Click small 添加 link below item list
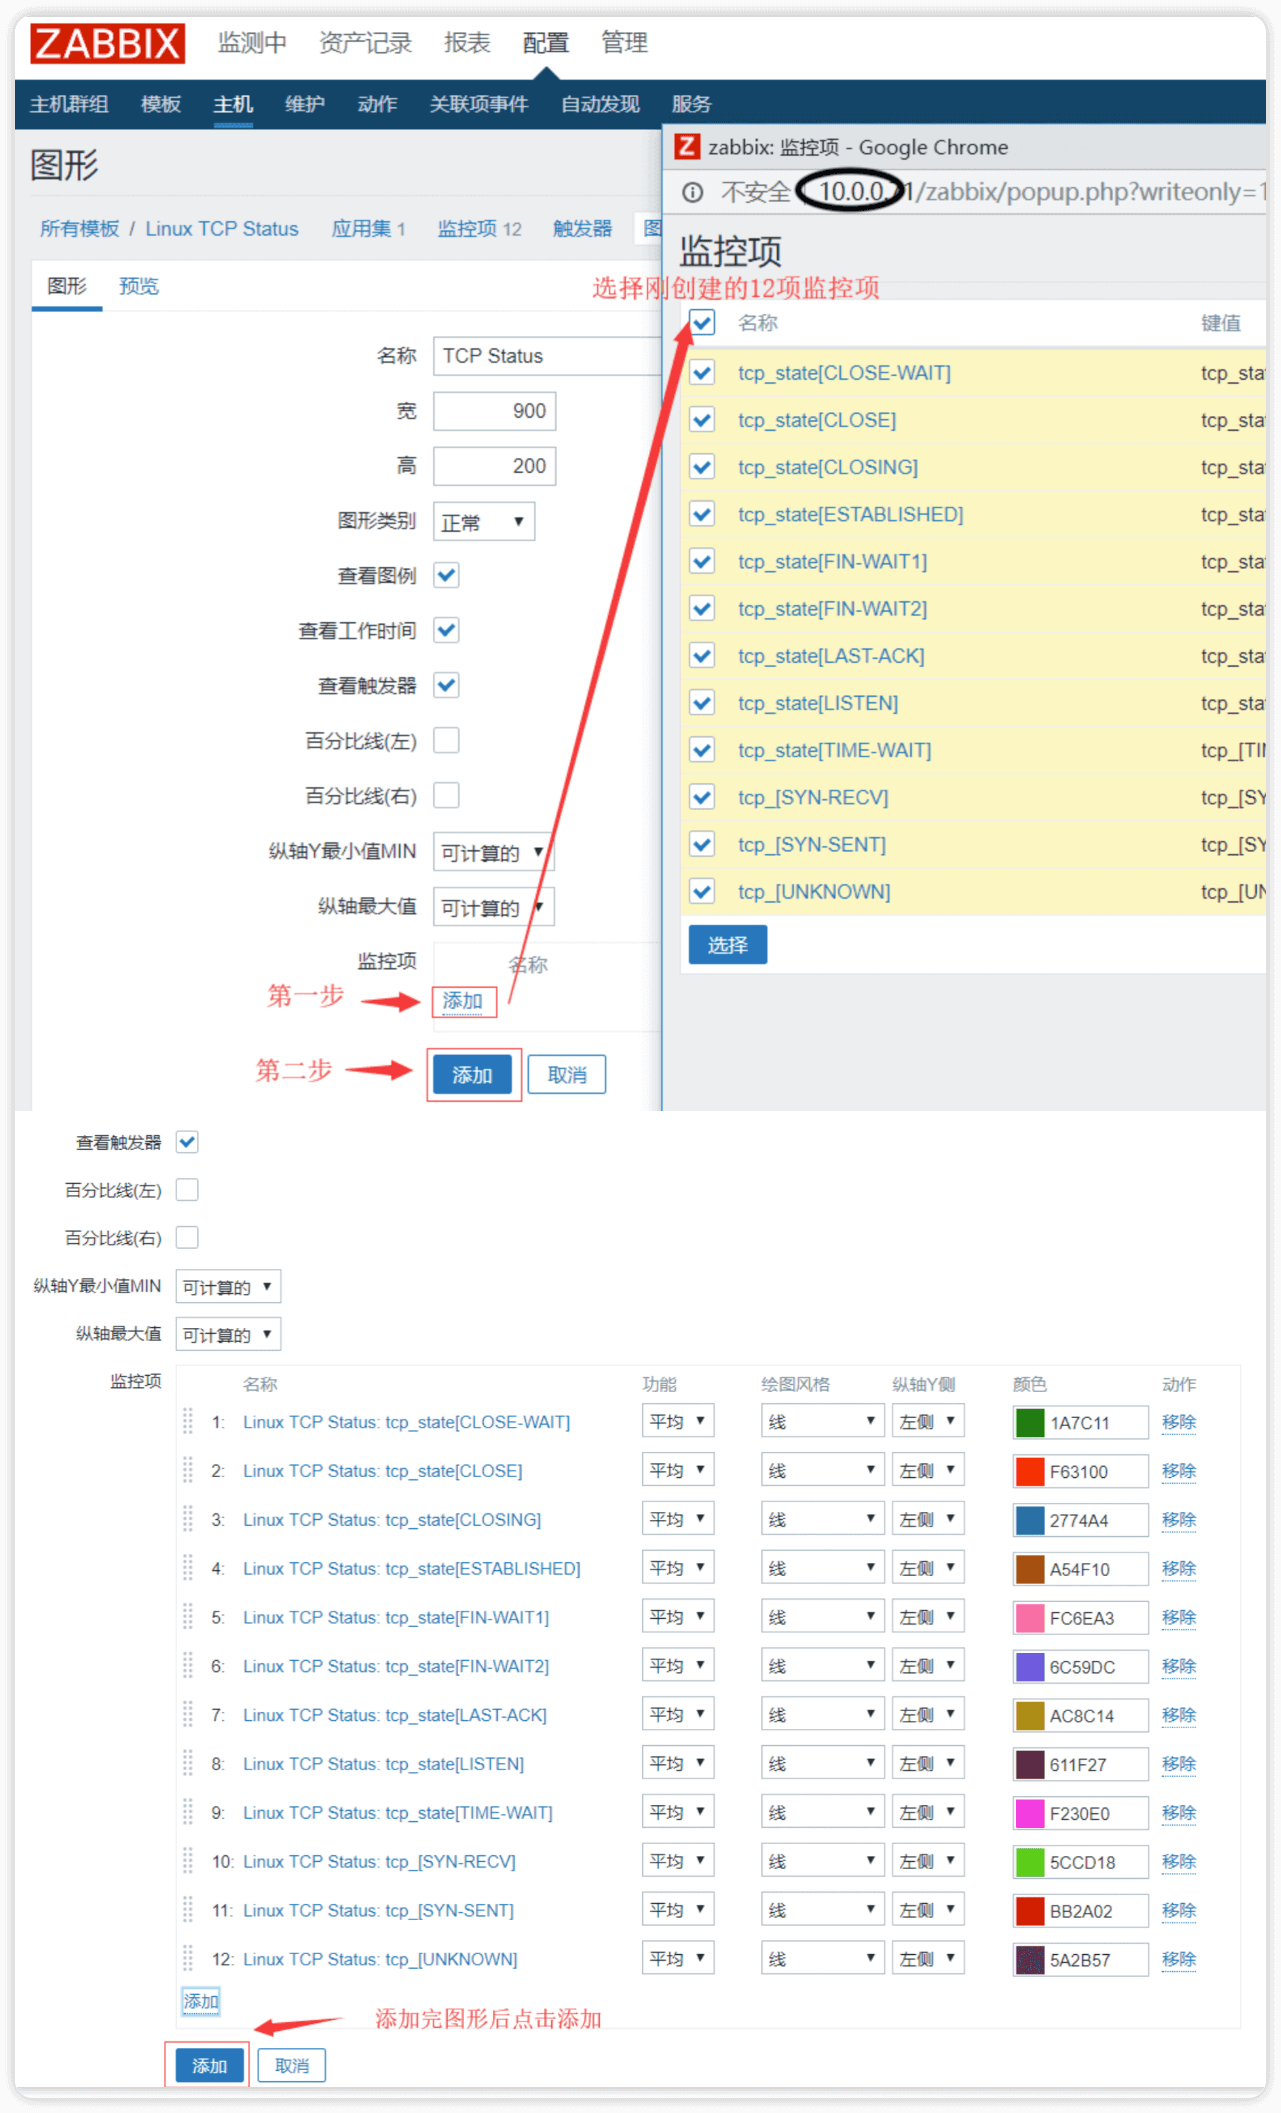The height and width of the screenshot is (2113, 1281). [200, 2001]
